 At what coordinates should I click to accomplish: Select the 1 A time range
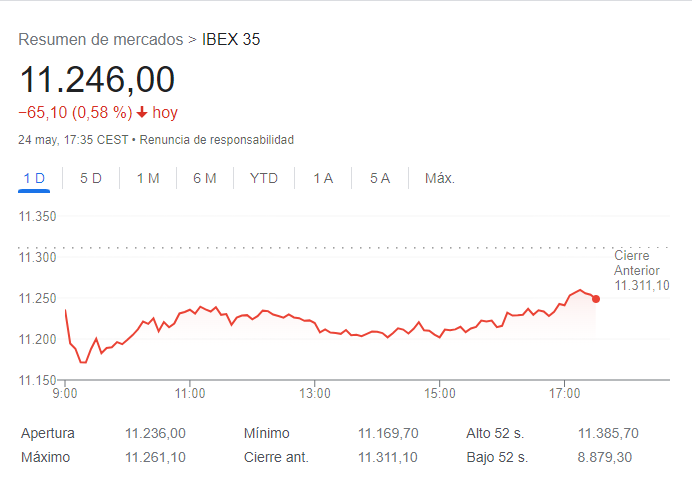[323, 178]
